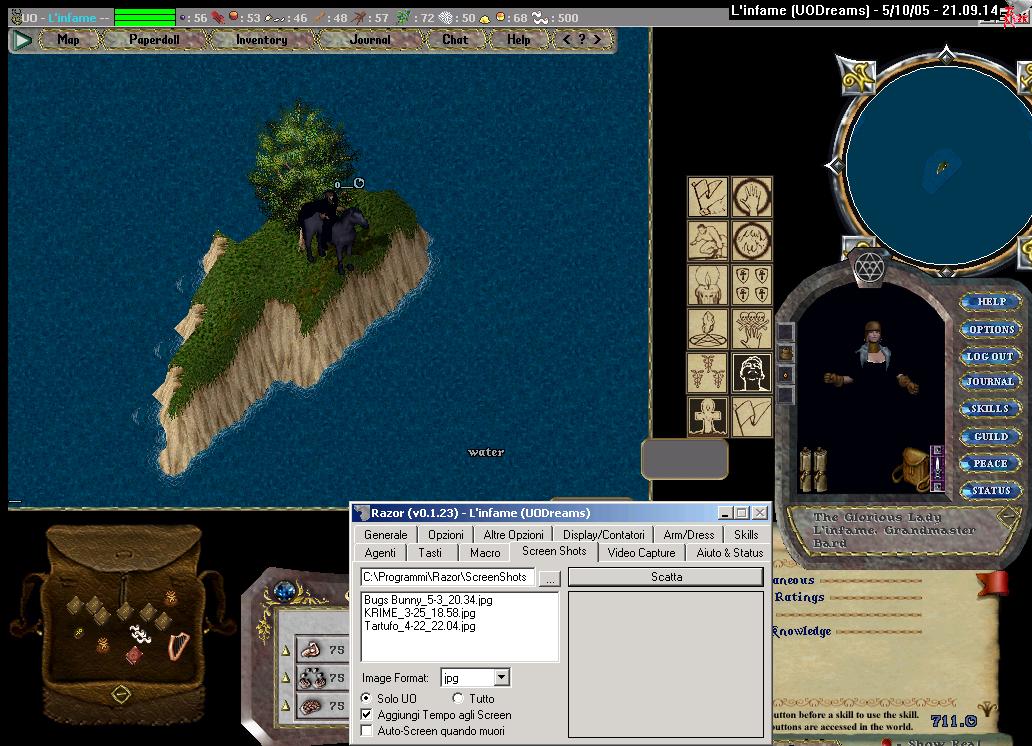Cast the four ankh shields spell icon
The height and width of the screenshot is (746, 1032).
[x=752, y=284]
